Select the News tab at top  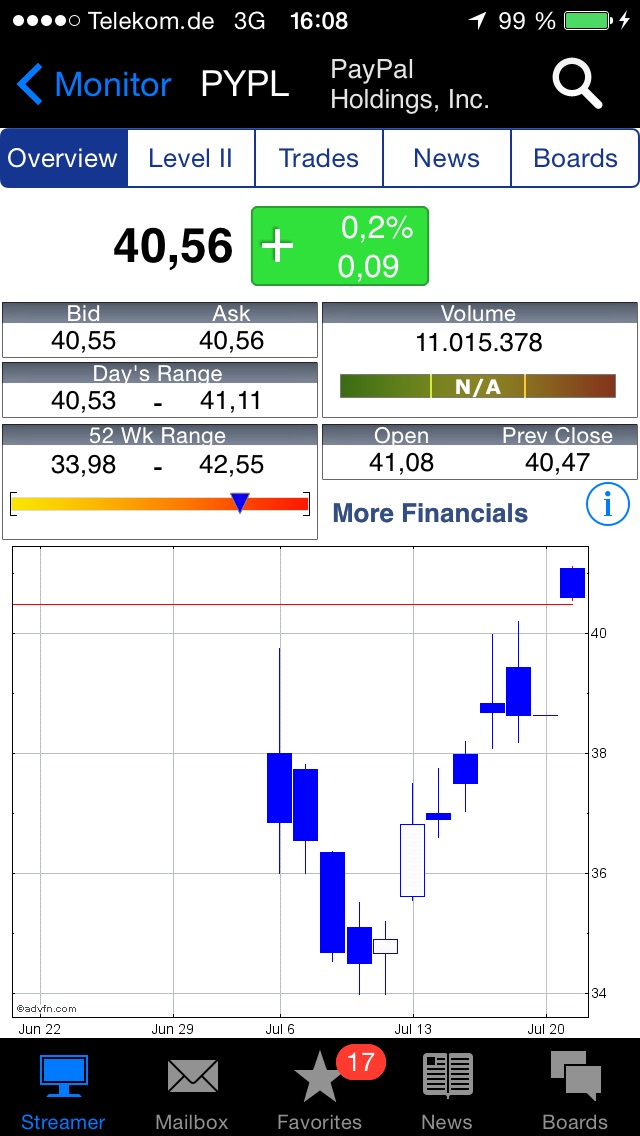pyautogui.click(x=447, y=158)
